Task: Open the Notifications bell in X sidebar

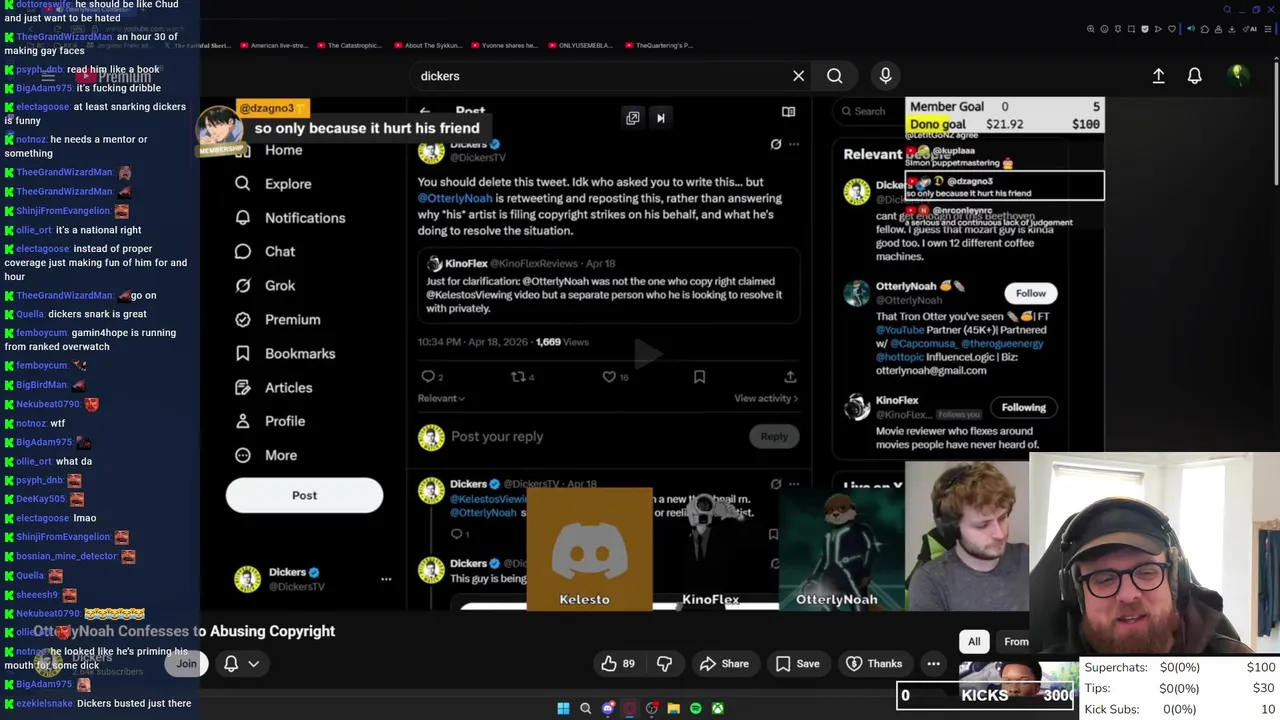Action: (242, 218)
